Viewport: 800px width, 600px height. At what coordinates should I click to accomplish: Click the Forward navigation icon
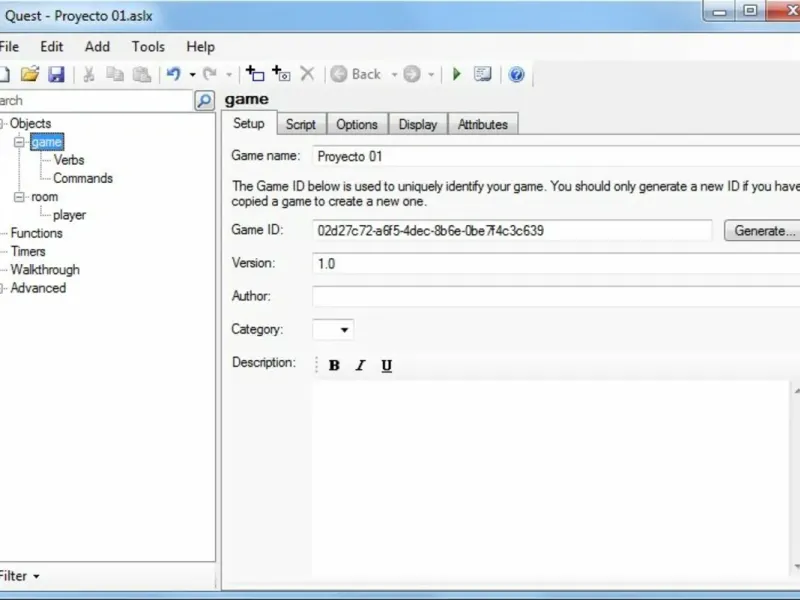pyautogui.click(x=412, y=74)
